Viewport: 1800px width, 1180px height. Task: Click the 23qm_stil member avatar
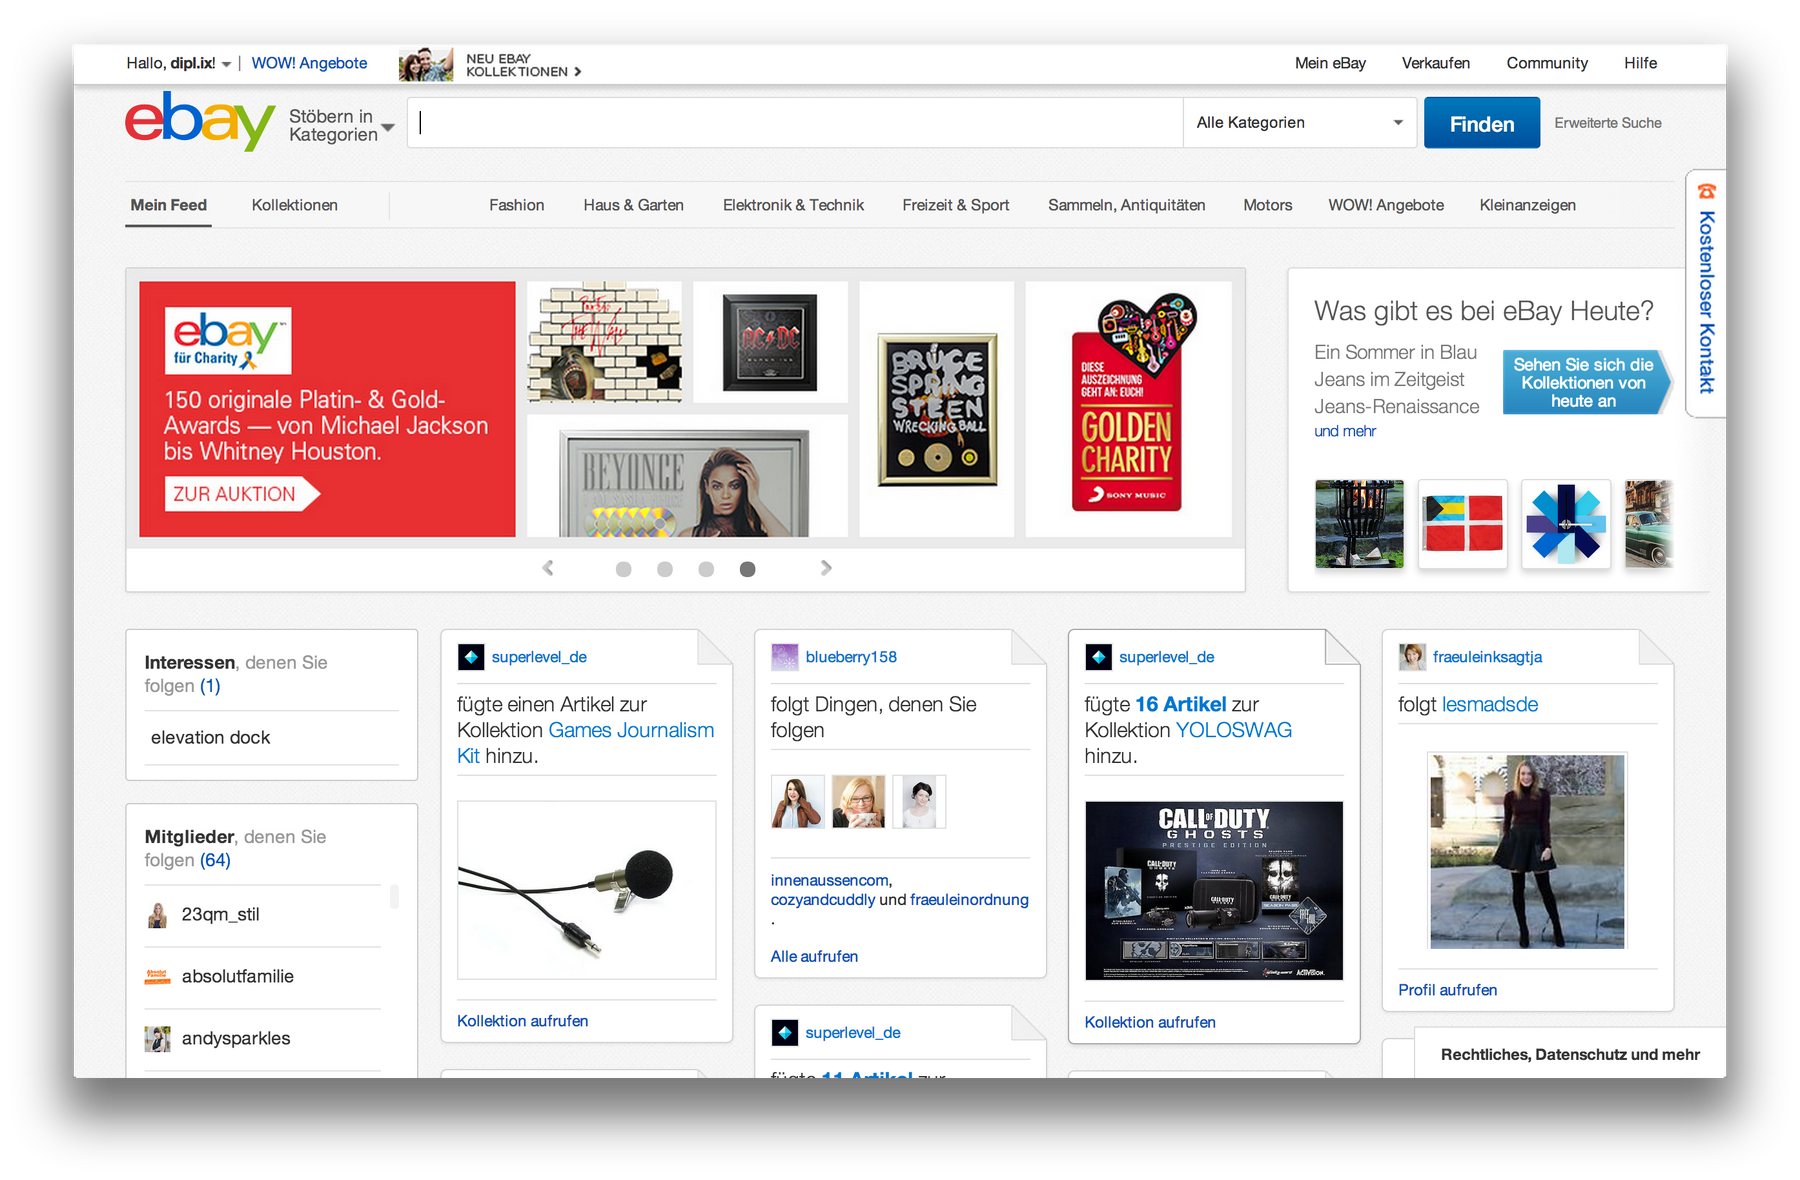[x=158, y=915]
